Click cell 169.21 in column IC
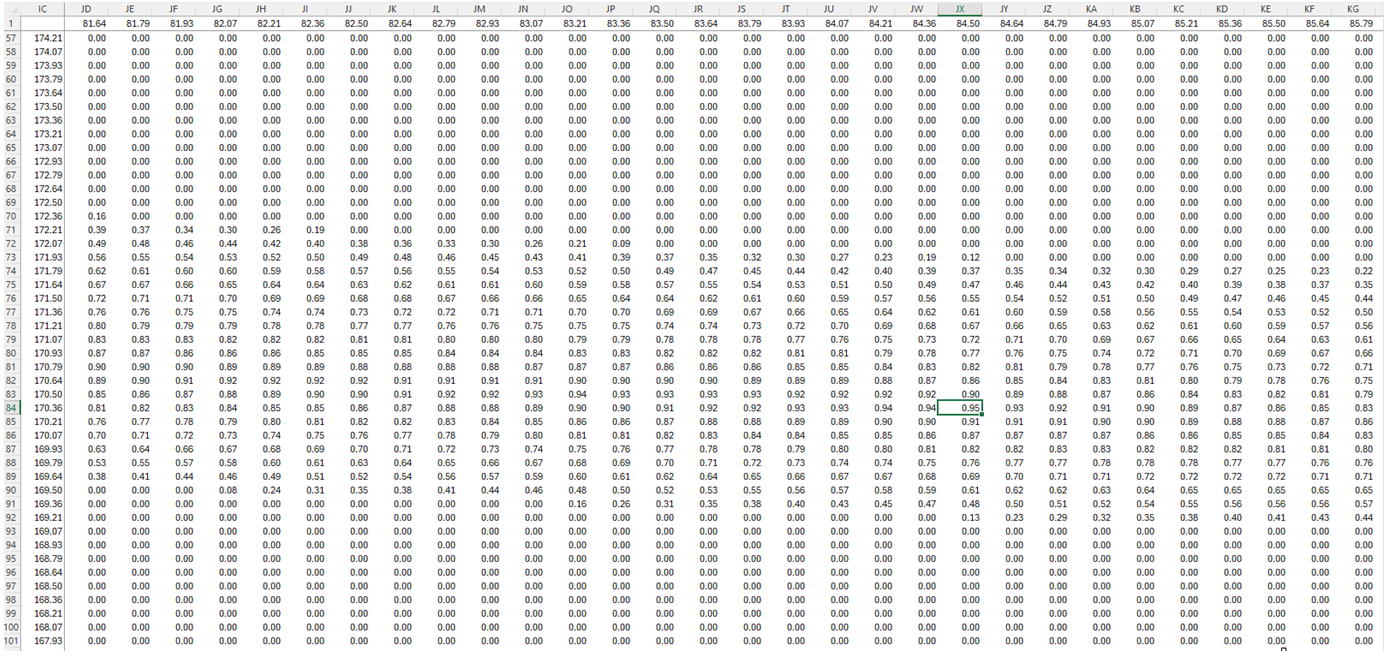Viewport: 1389px width, 663px height. 42,517
